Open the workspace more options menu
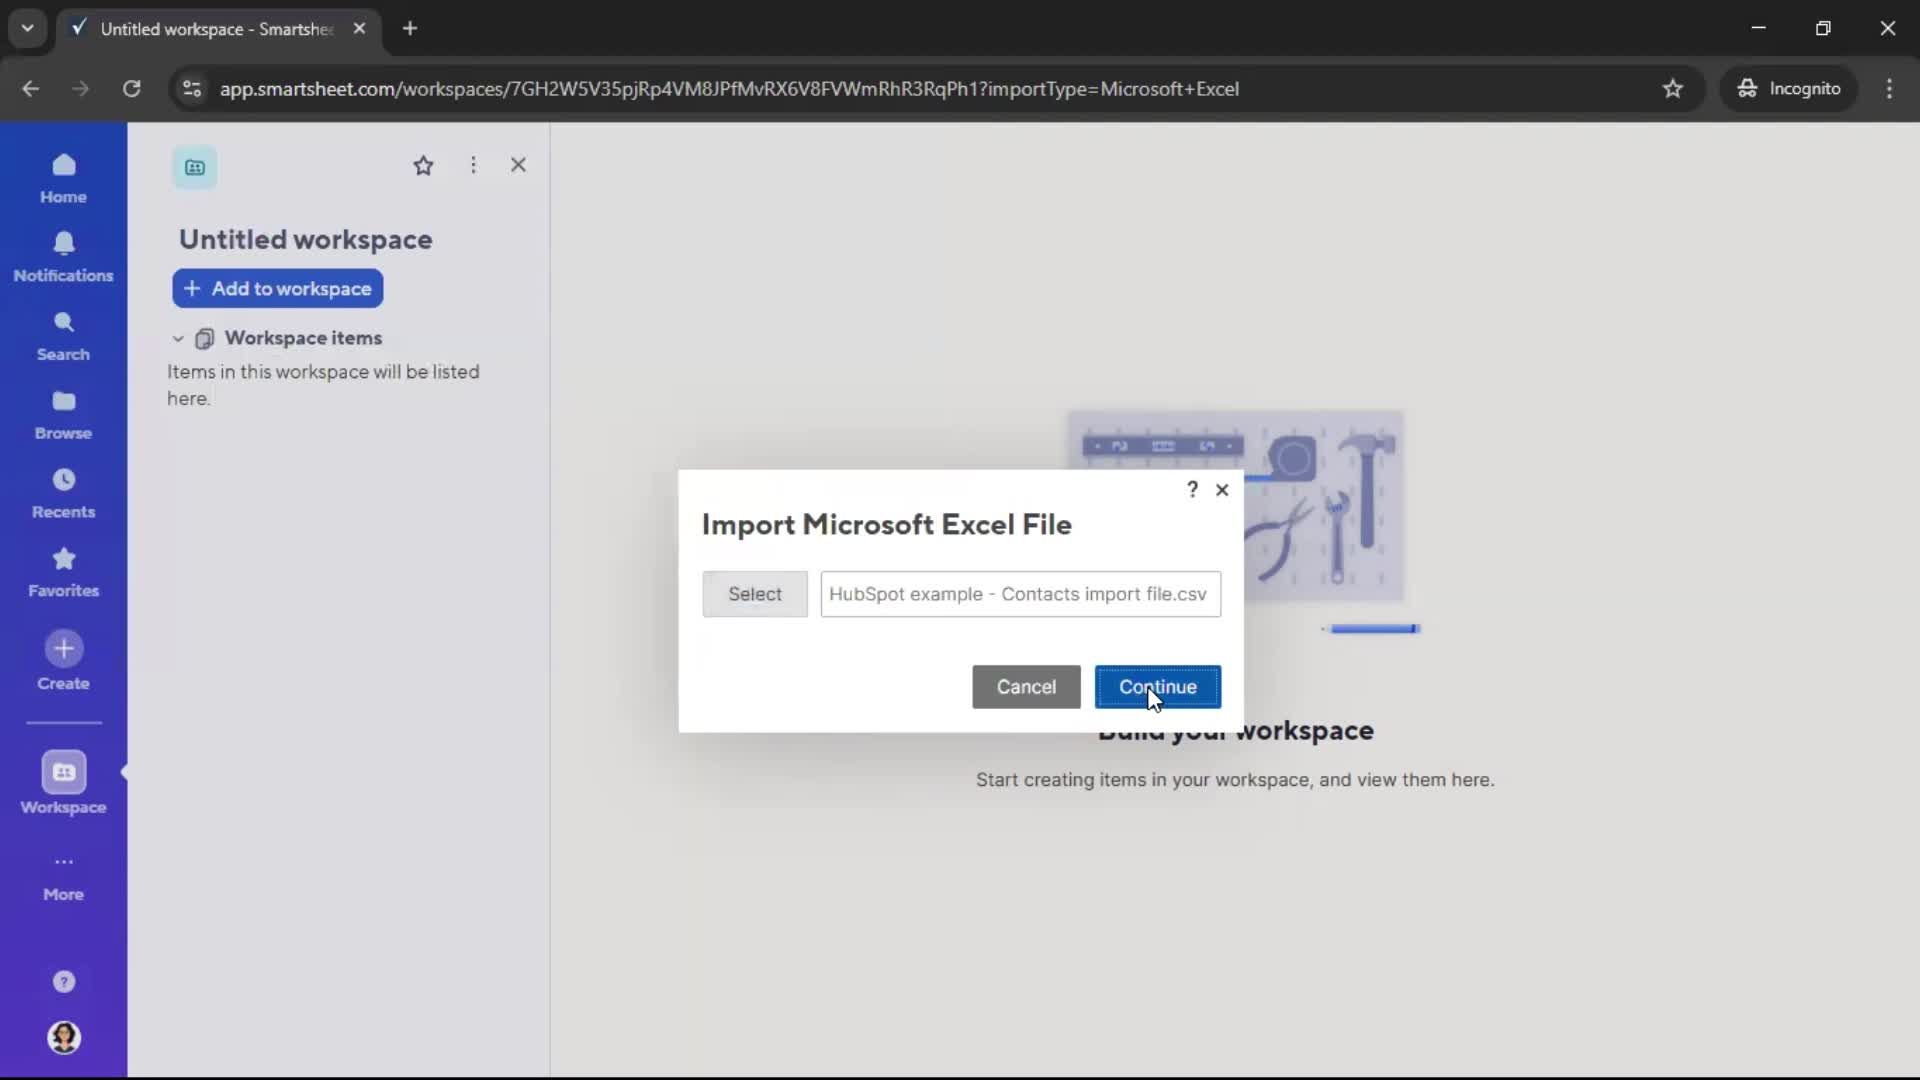The height and width of the screenshot is (1080, 1920). tap(473, 165)
